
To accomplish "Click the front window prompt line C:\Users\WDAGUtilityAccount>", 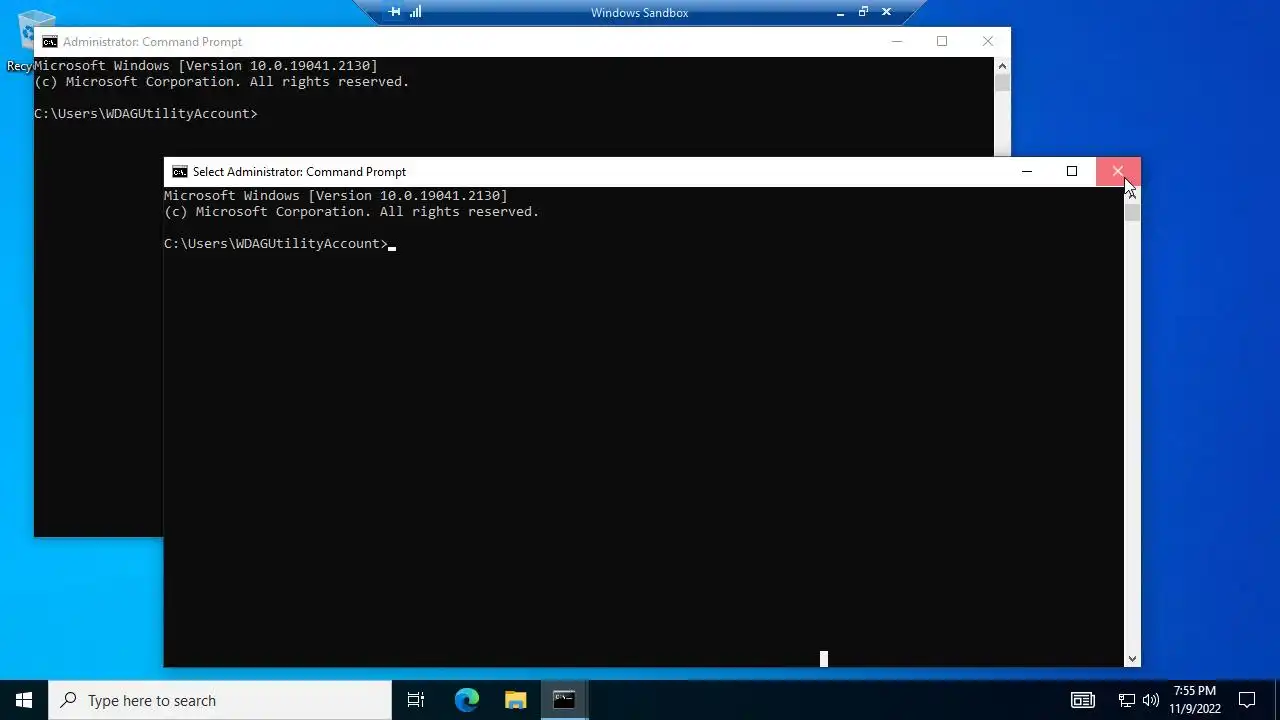I will [276, 244].
